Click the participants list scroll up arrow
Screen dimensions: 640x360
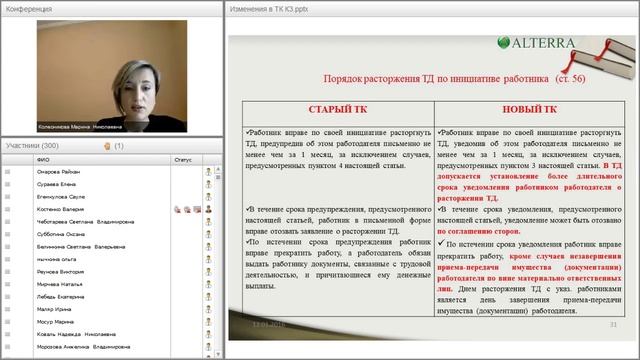pos(218,169)
